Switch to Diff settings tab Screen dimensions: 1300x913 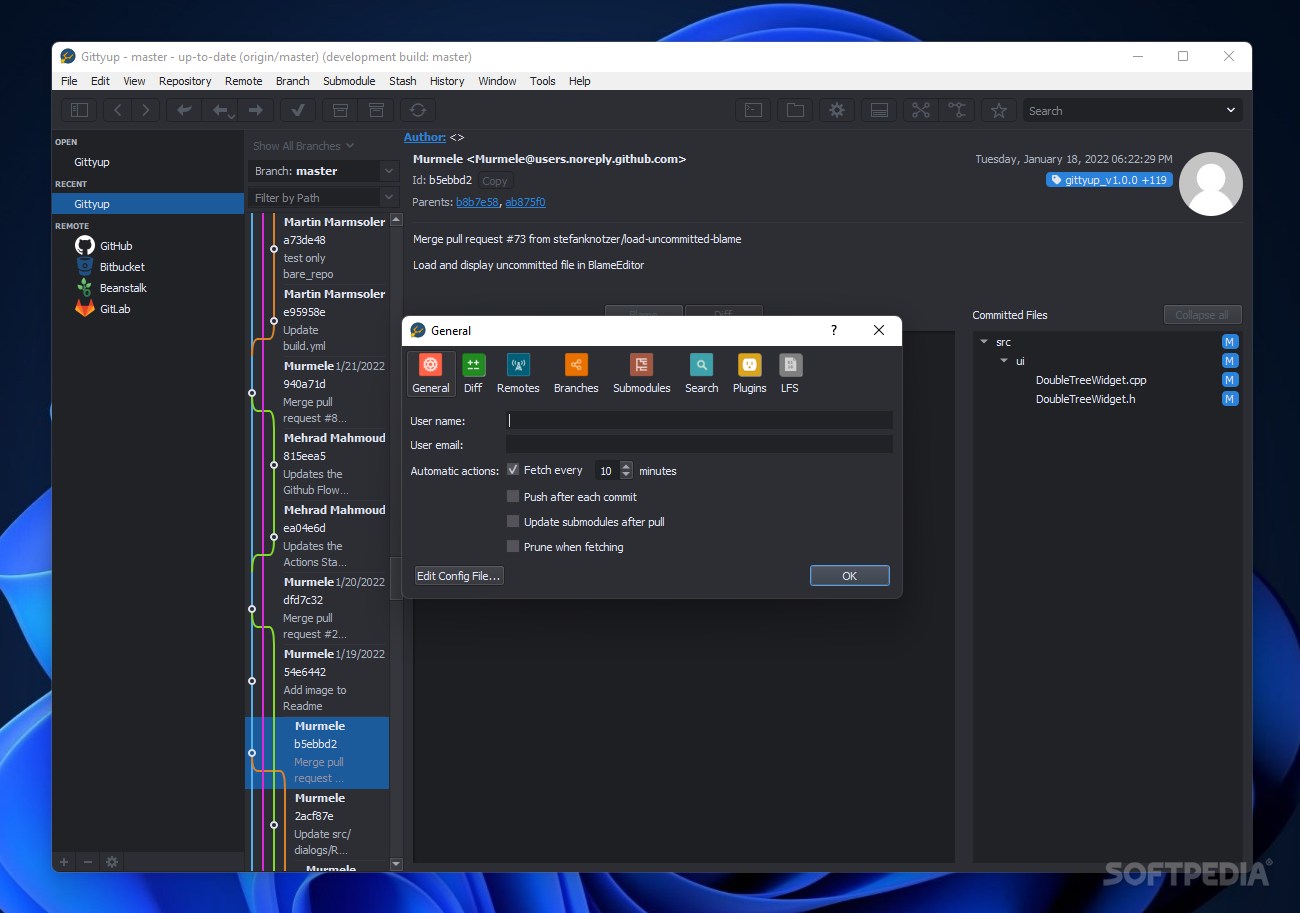[473, 374]
